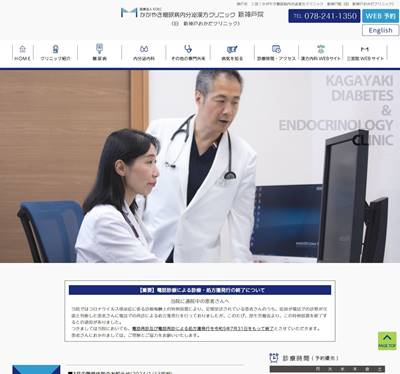The width and height of the screenshot is (400, 374).
Task: Open 診療時間・アクセス in the navigation
Action: pyautogui.click(x=276, y=53)
